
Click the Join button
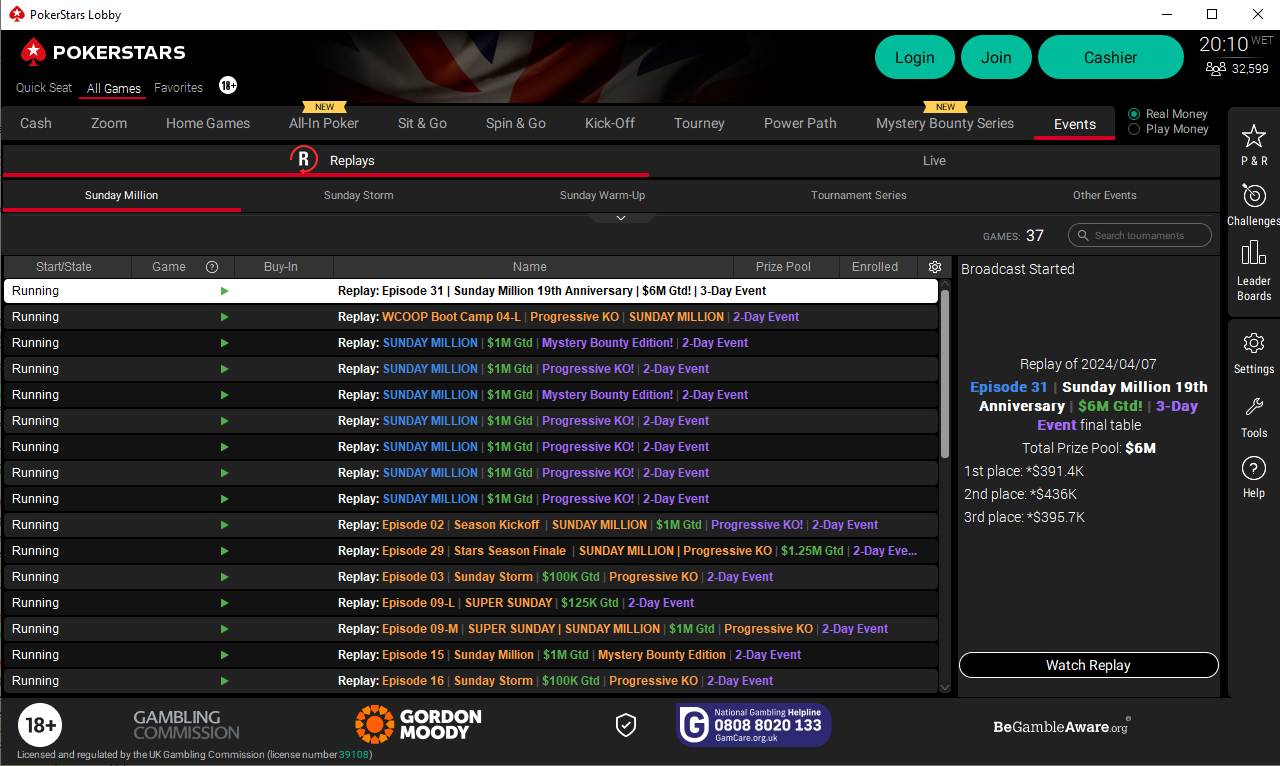[996, 57]
